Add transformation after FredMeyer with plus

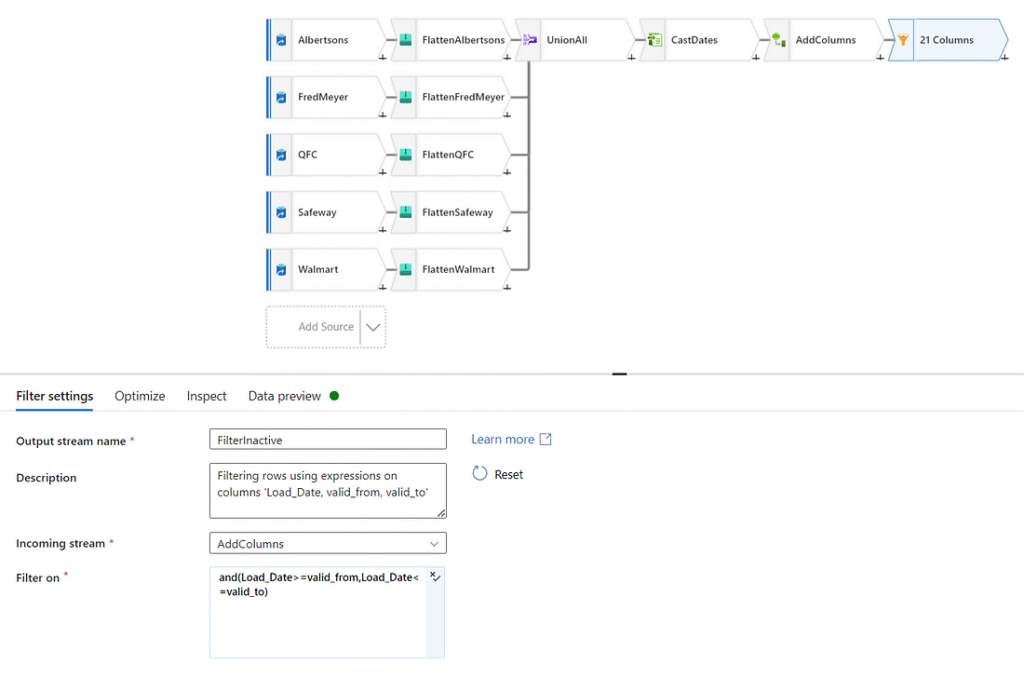383,115
